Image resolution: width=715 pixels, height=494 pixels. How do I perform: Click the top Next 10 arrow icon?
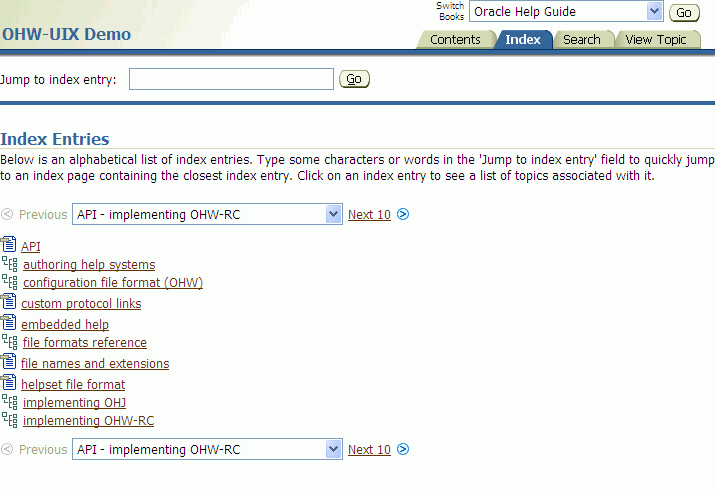coord(403,214)
